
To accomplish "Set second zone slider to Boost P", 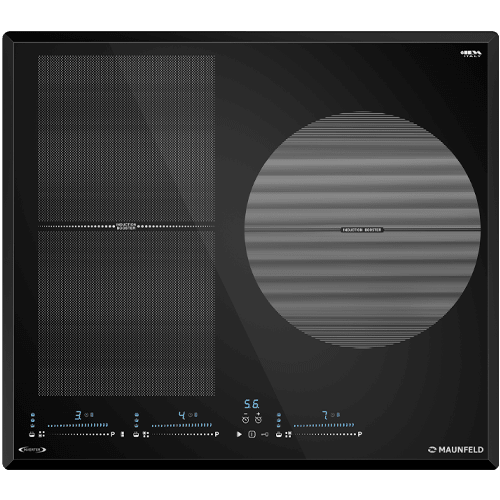I will coord(217,434).
